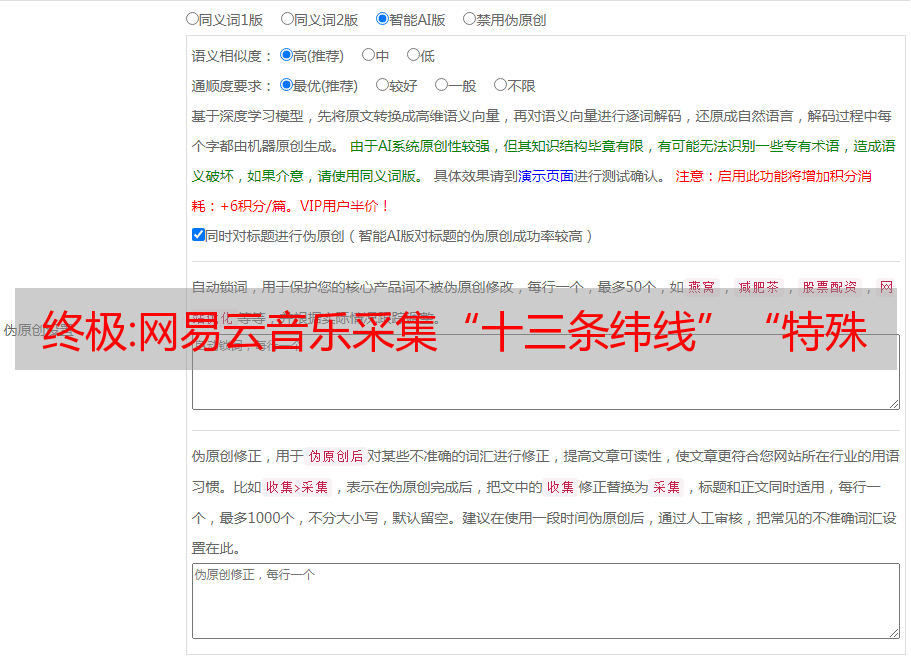Set 通顺度要求 to 较好
This screenshot has width=911, height=658.
pos(382,86)
